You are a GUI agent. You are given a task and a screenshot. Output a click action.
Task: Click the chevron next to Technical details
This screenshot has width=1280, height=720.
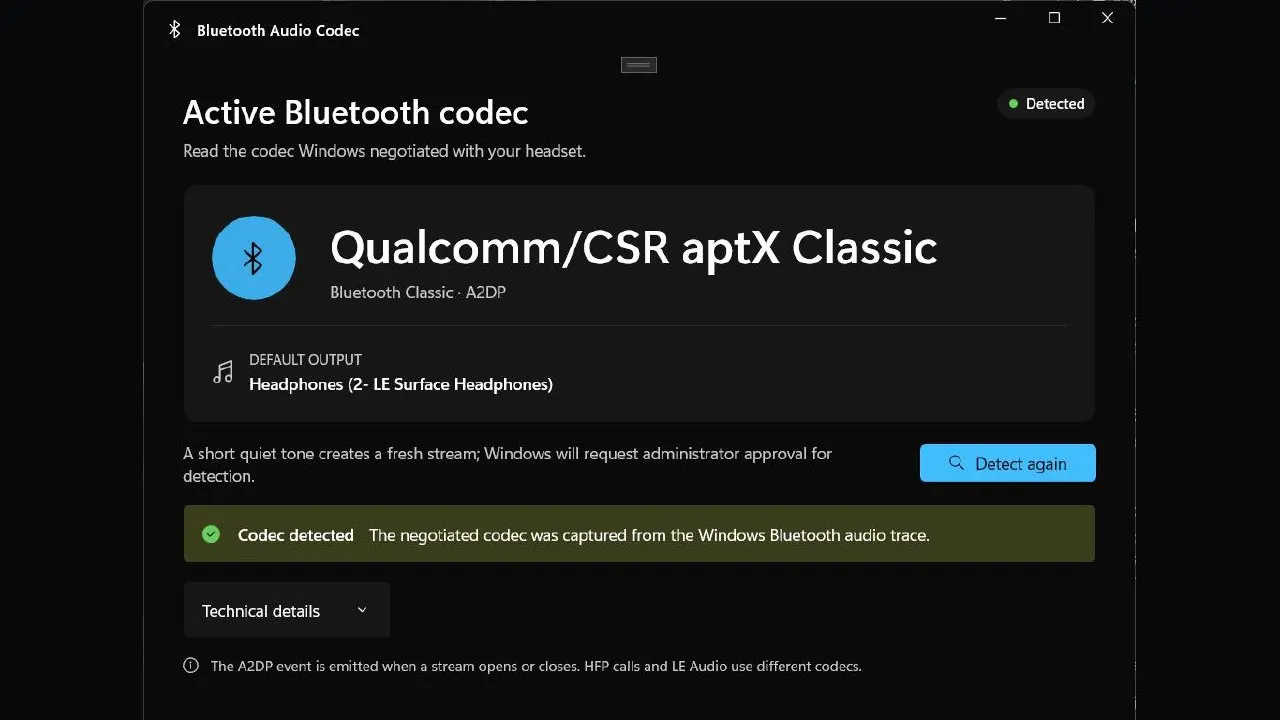pyautogui.click(x=362, y=610)
